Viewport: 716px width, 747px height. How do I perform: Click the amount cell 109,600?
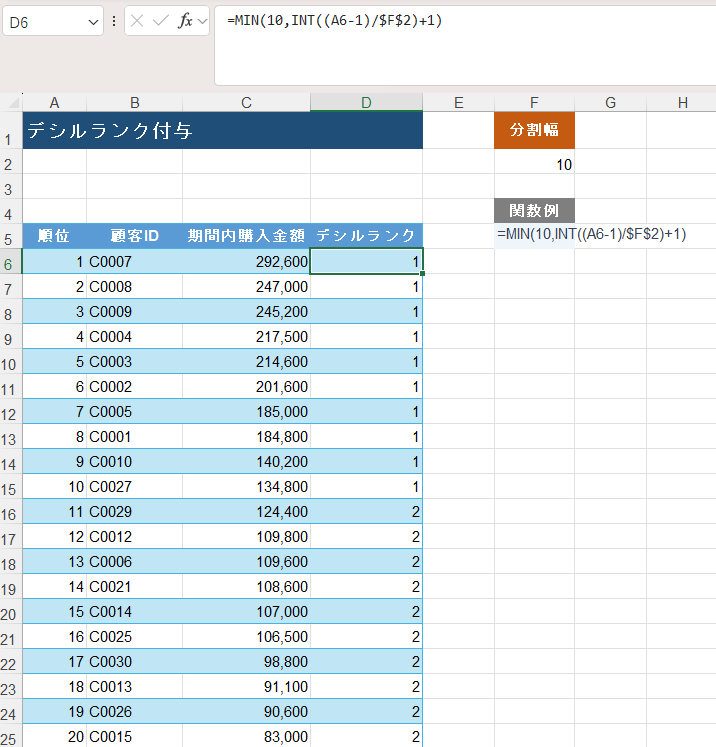pyautogui.click(x=246, y=561)
